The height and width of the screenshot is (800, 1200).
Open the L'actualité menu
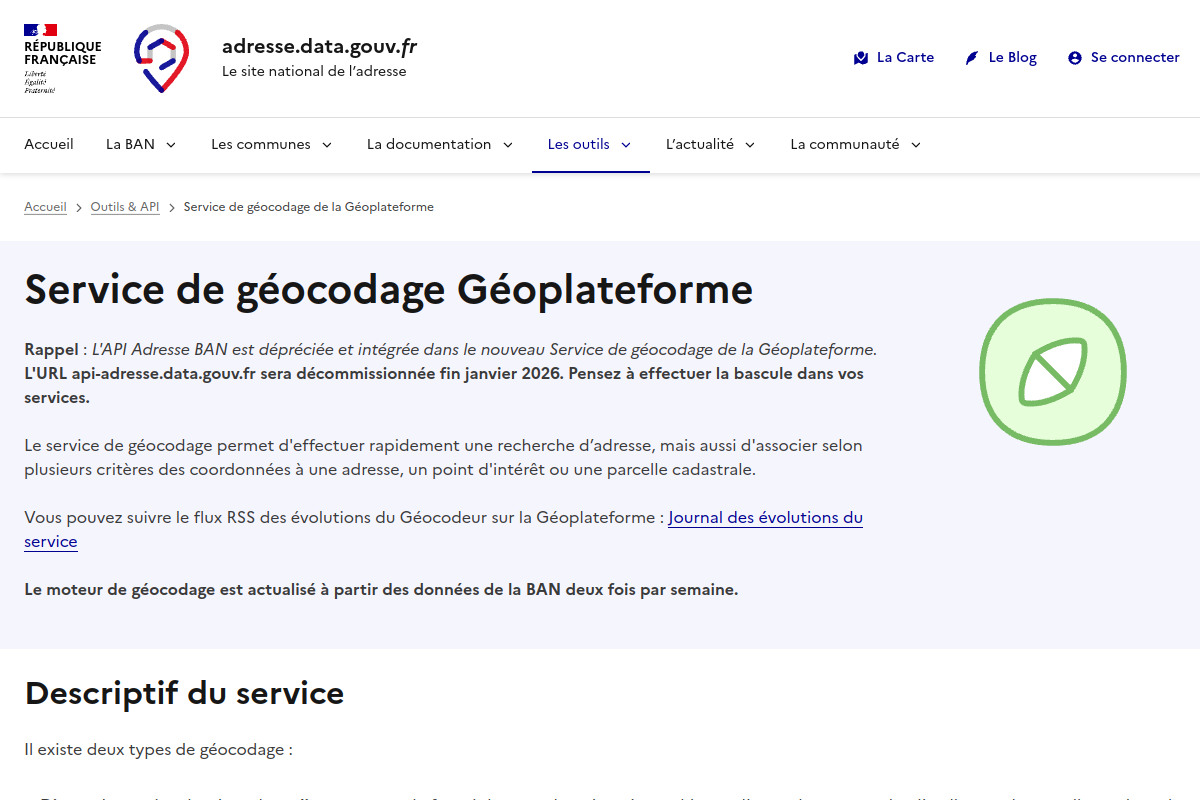tap(711, 144)
